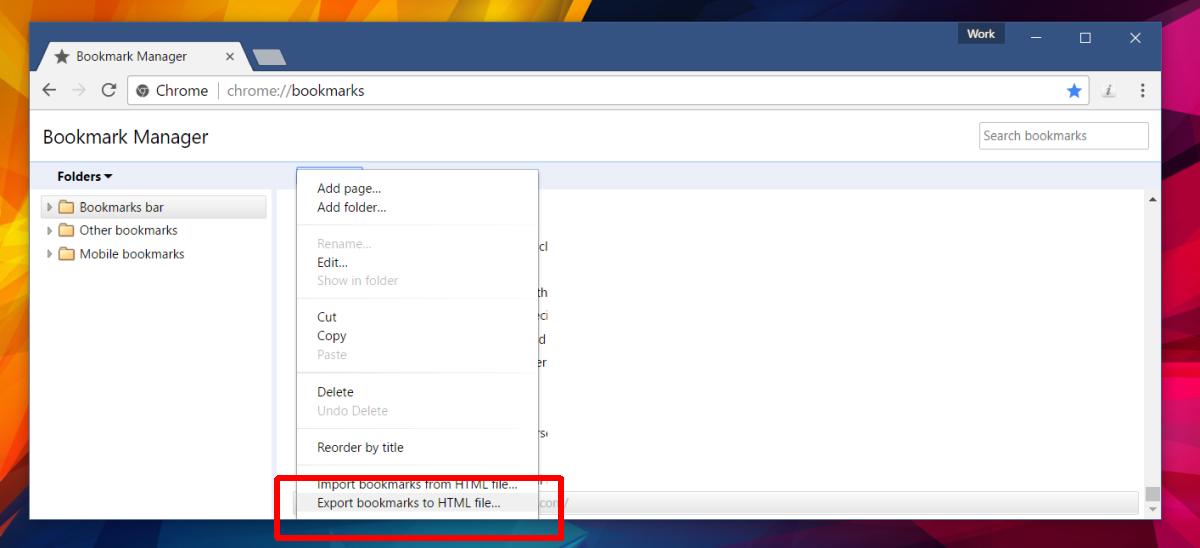The width and height of the screenshot is (1200, 548).
Task: Click the blue bookmark star icon
Action: coord(1074,91)
